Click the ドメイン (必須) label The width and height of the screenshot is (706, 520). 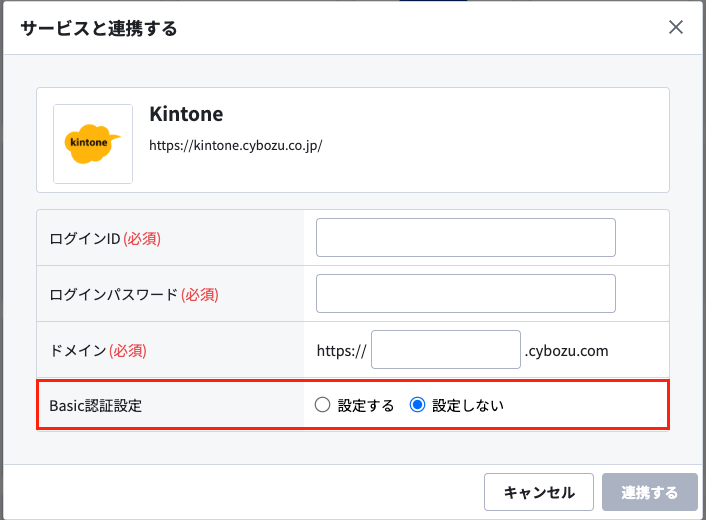click(98, 350)
